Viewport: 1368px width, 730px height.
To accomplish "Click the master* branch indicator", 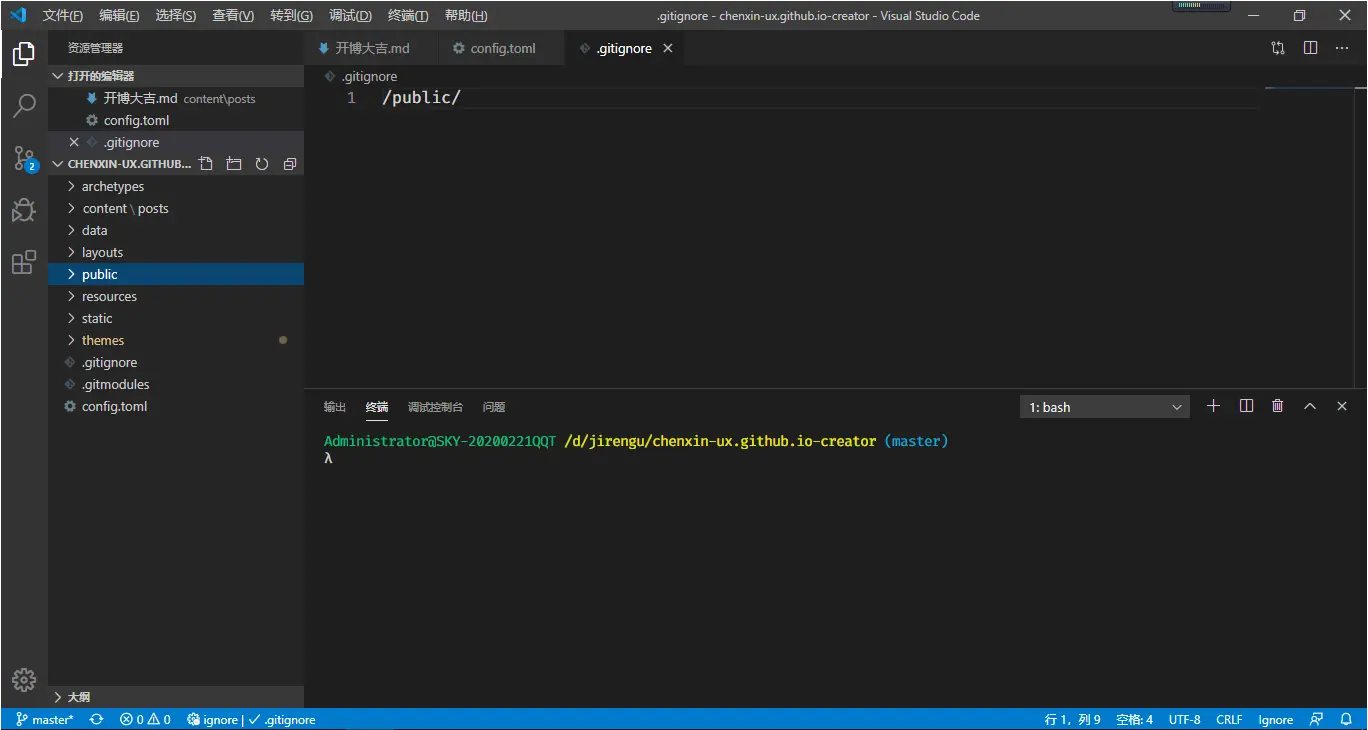I will 45,719.
